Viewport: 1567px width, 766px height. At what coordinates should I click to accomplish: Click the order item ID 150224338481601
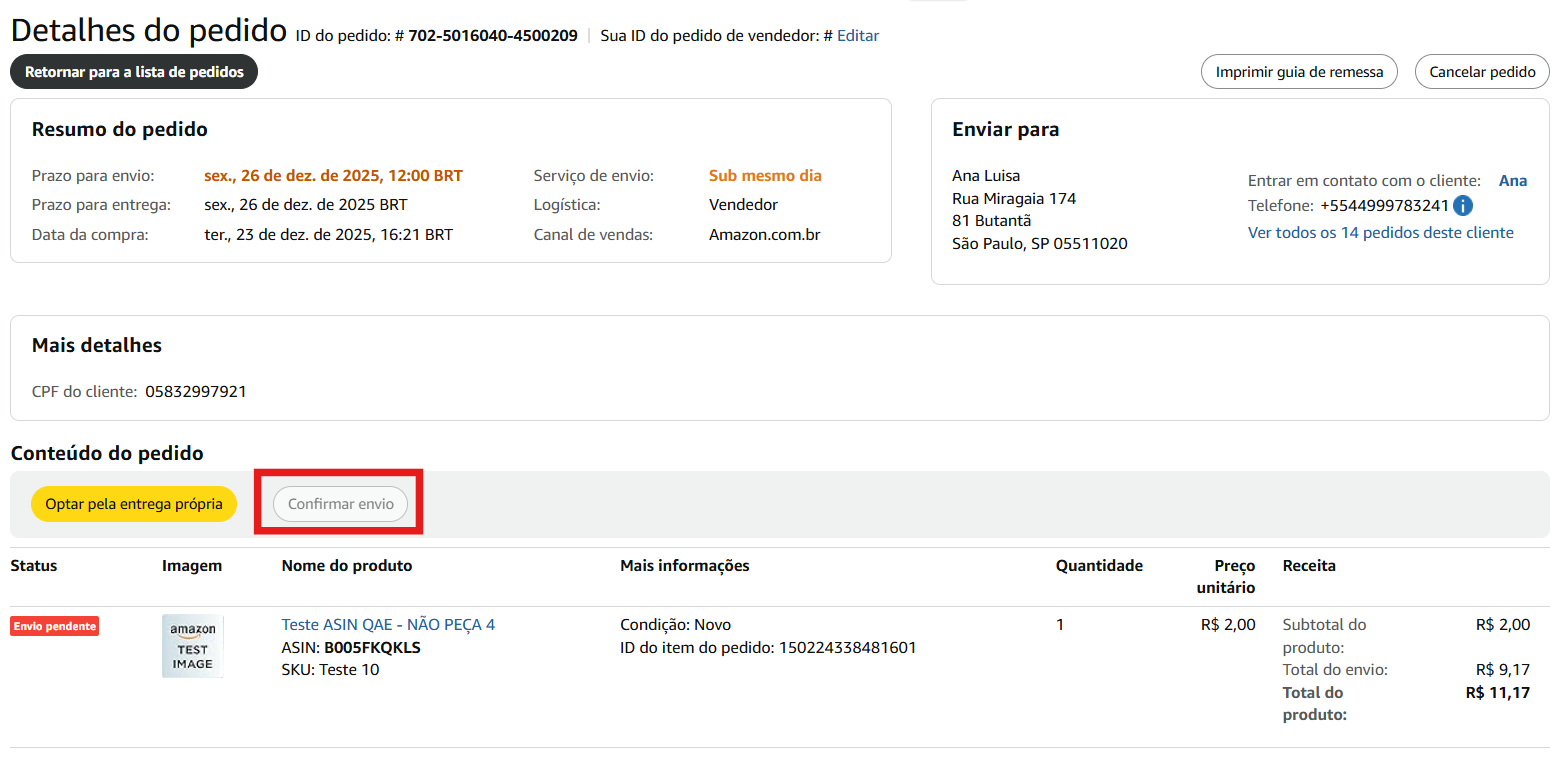[847, 647]
